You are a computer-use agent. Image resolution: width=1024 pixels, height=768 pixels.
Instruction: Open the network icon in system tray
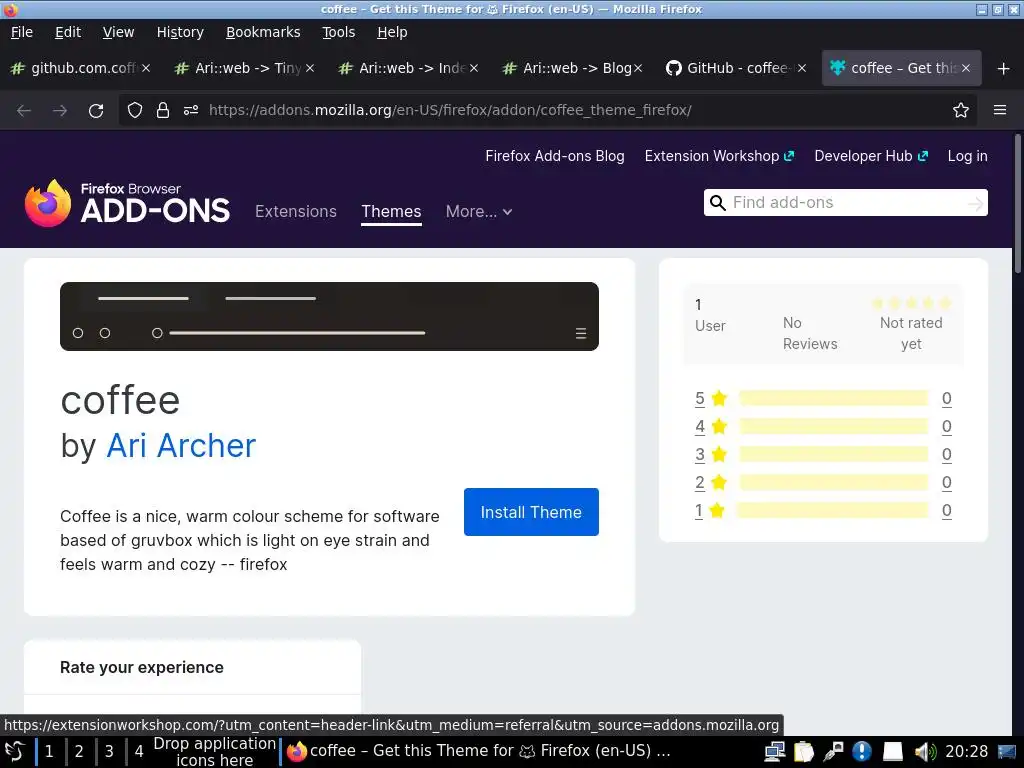pyautogui.click(x=775, y=752)
